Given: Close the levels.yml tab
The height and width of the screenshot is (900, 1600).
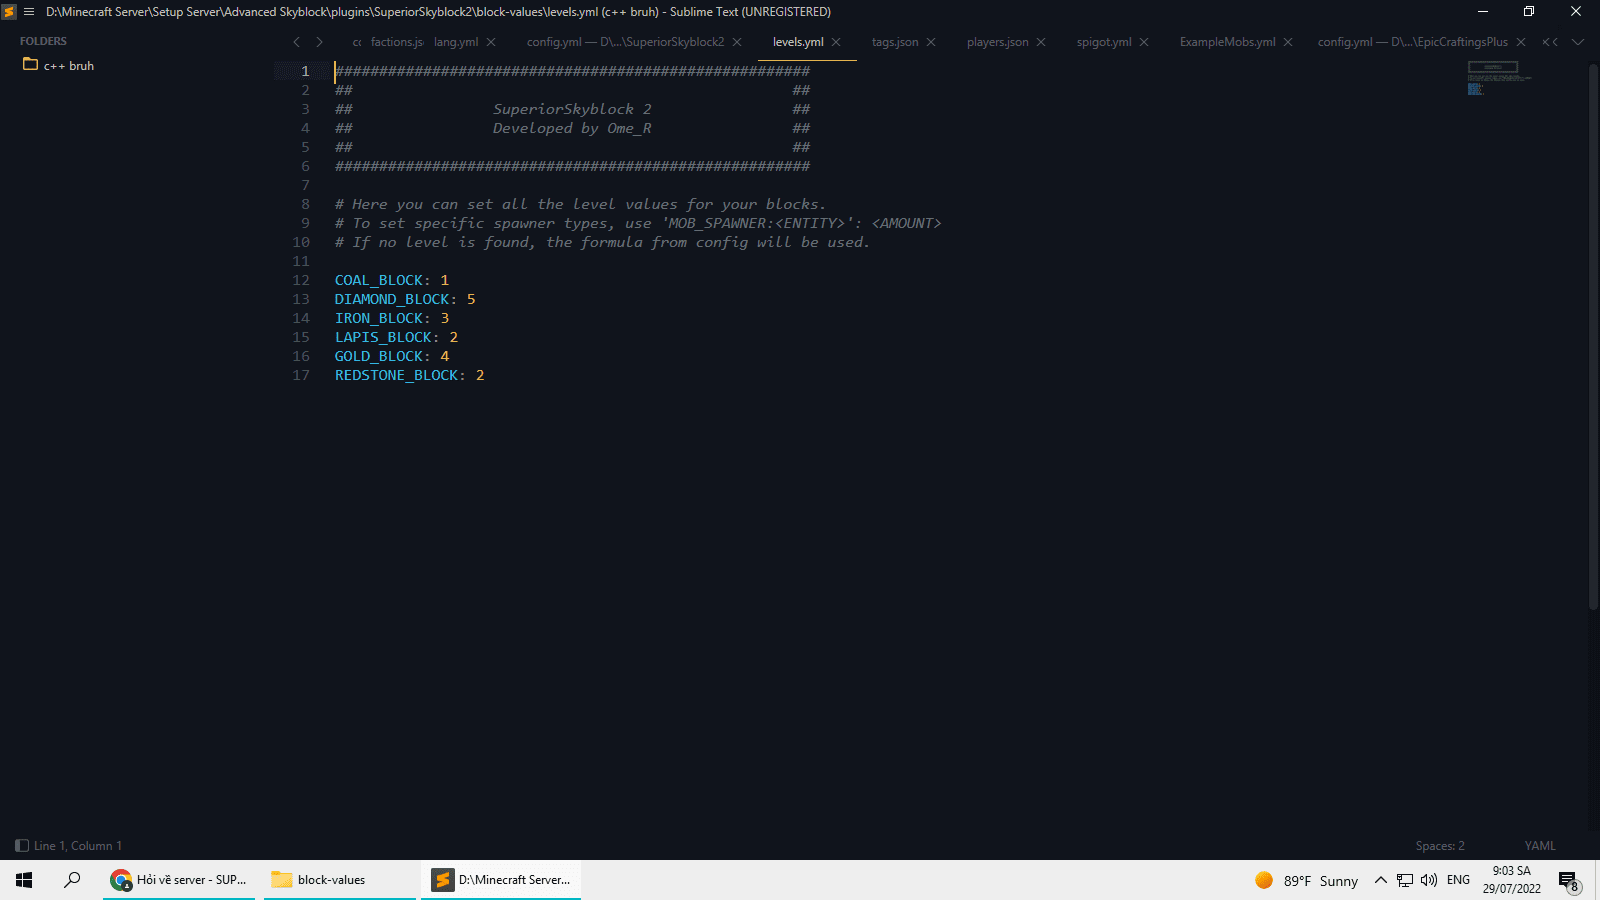Looking at the screenshot, I should 836,42.
